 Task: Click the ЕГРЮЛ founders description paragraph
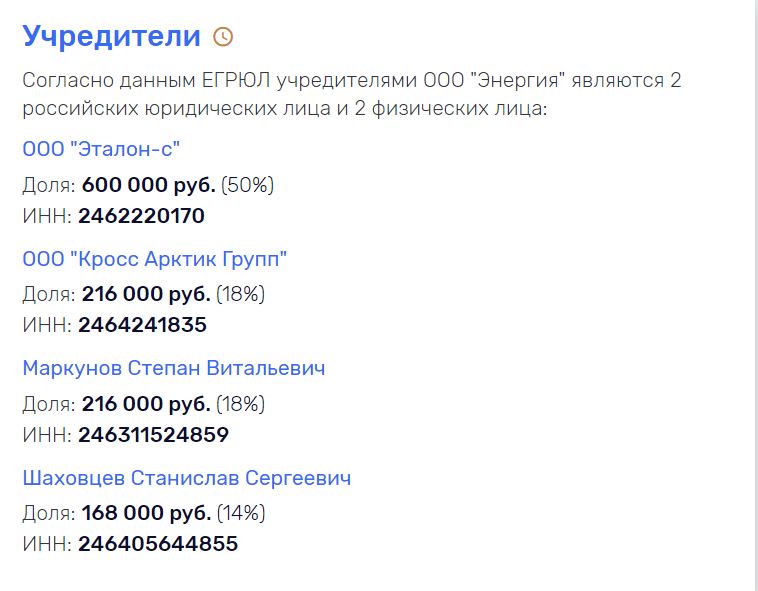pyautogui.click(x=351, y=94)
